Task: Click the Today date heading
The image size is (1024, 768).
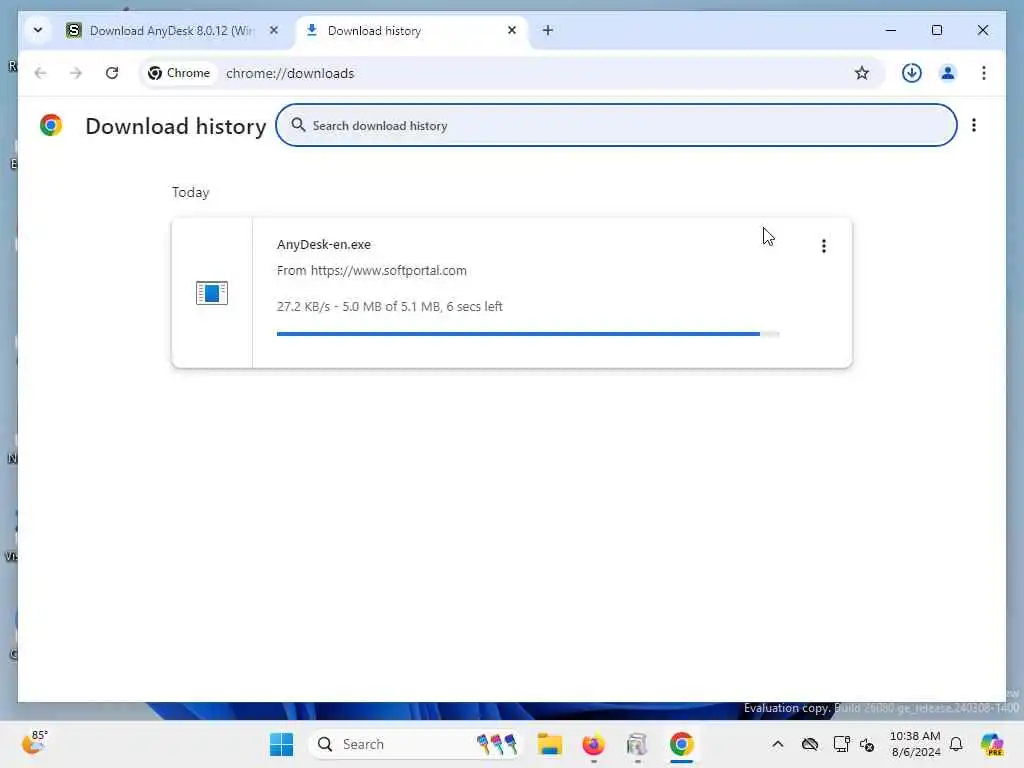Action: (x=191, y=193)
